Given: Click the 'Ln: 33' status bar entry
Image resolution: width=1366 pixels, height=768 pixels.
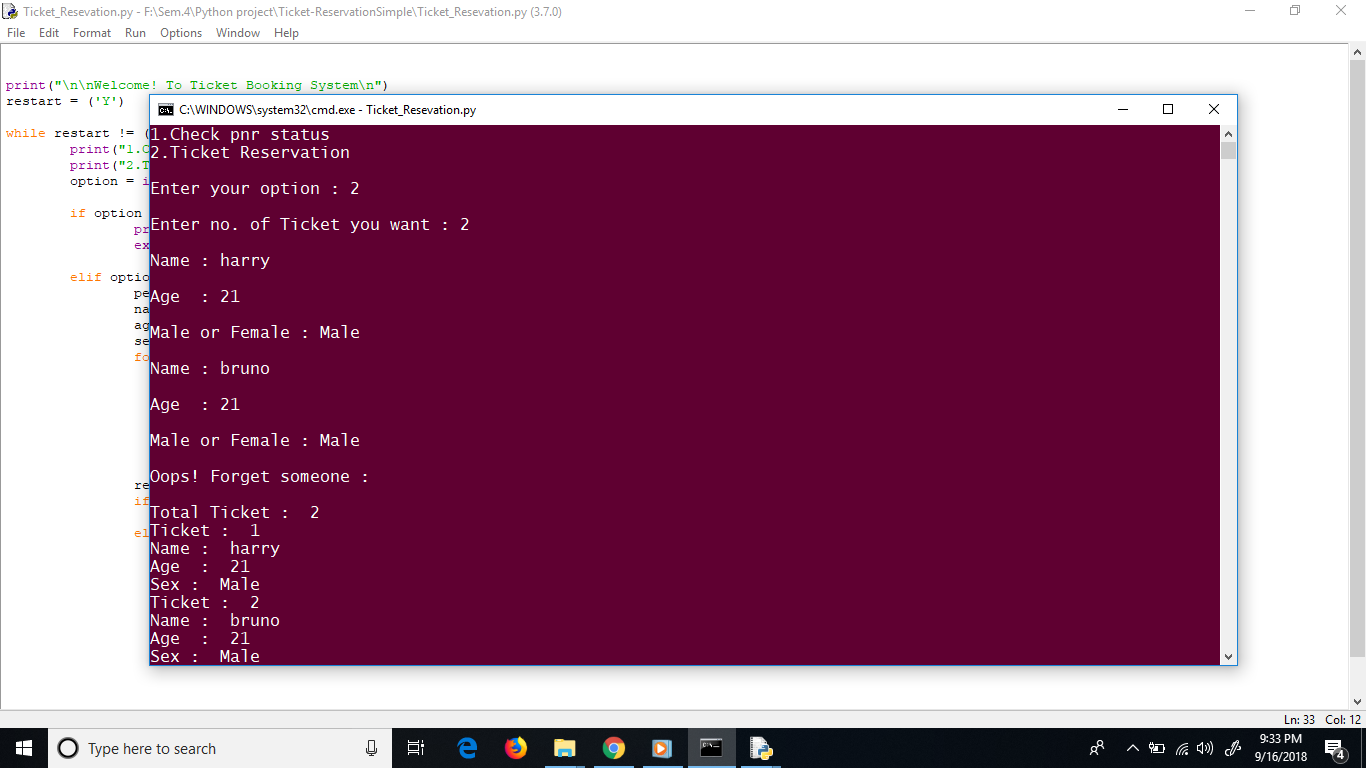Looking at the screenshot, I should click(1299, 720).
